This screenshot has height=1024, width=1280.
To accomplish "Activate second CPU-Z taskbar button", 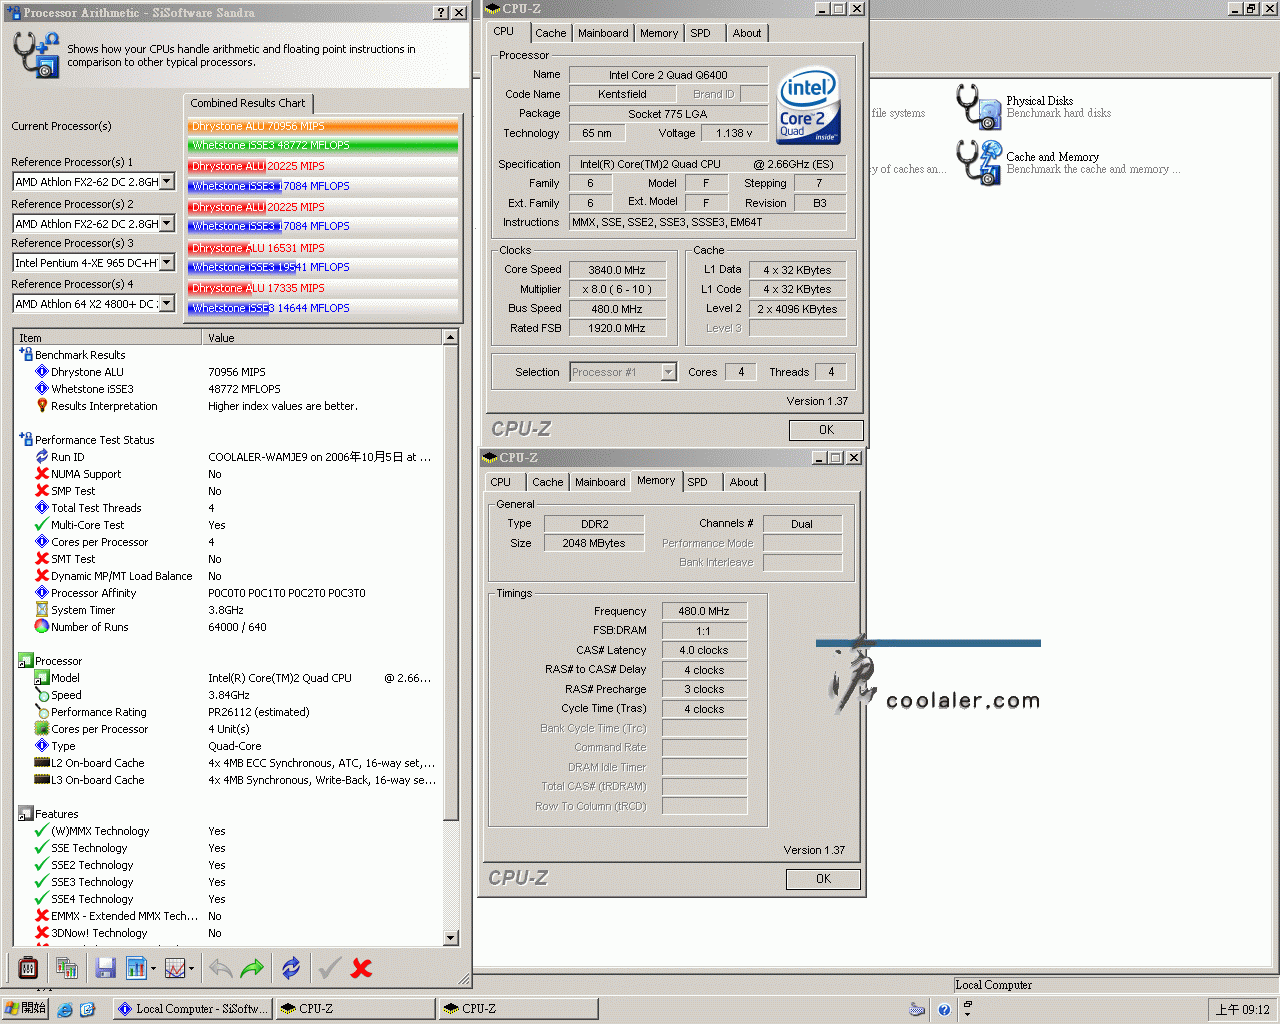I will [x=517, y=1009].
